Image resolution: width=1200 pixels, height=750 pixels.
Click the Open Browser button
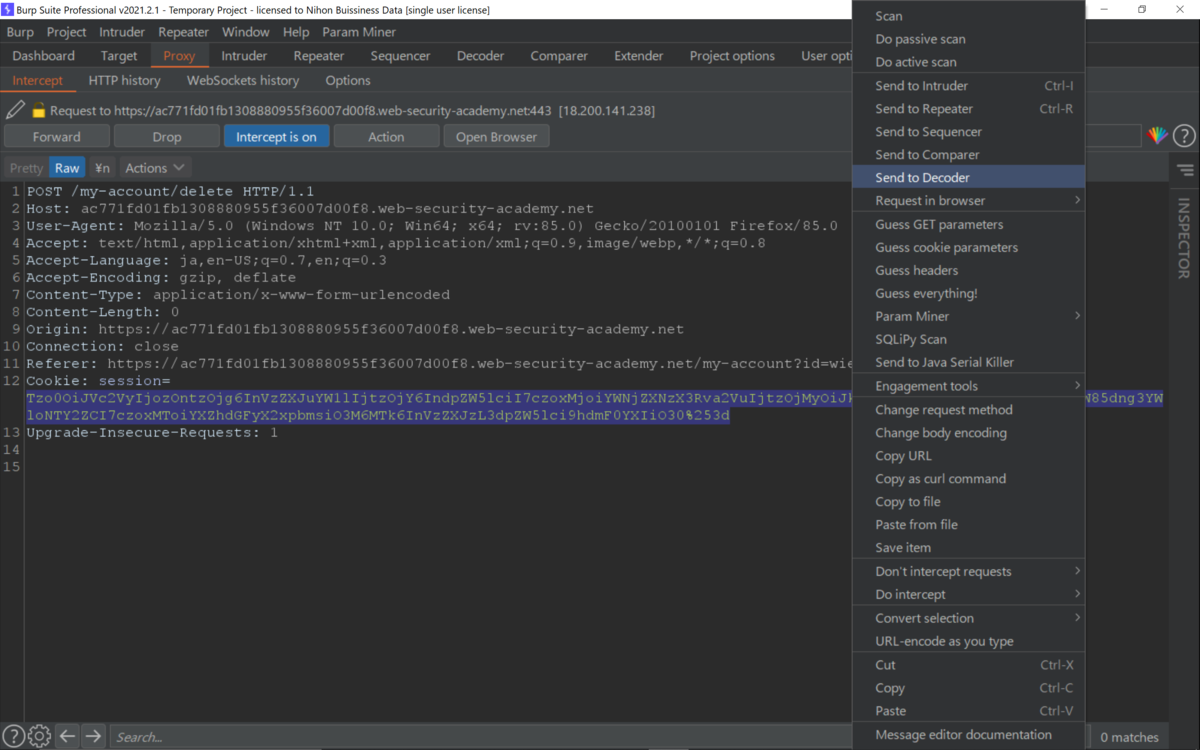[x=496, y=136]
